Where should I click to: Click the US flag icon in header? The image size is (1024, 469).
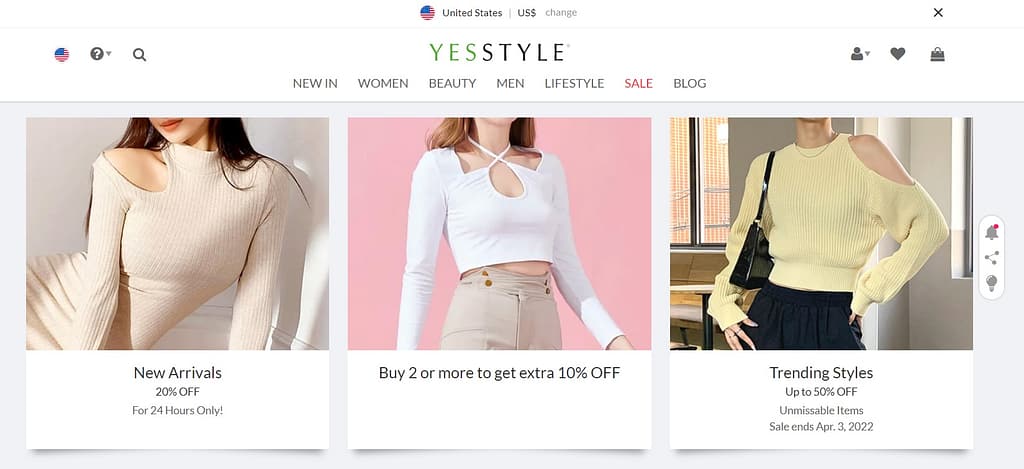[x=62, y=55]
